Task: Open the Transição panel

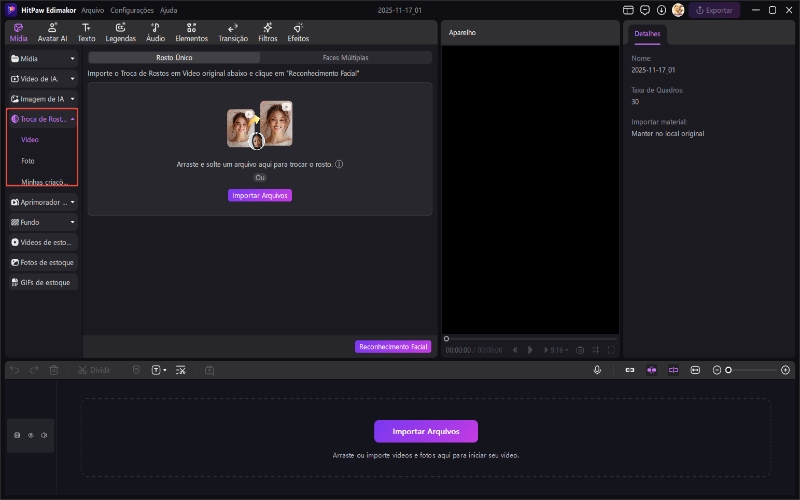Action: click(233, 32)
